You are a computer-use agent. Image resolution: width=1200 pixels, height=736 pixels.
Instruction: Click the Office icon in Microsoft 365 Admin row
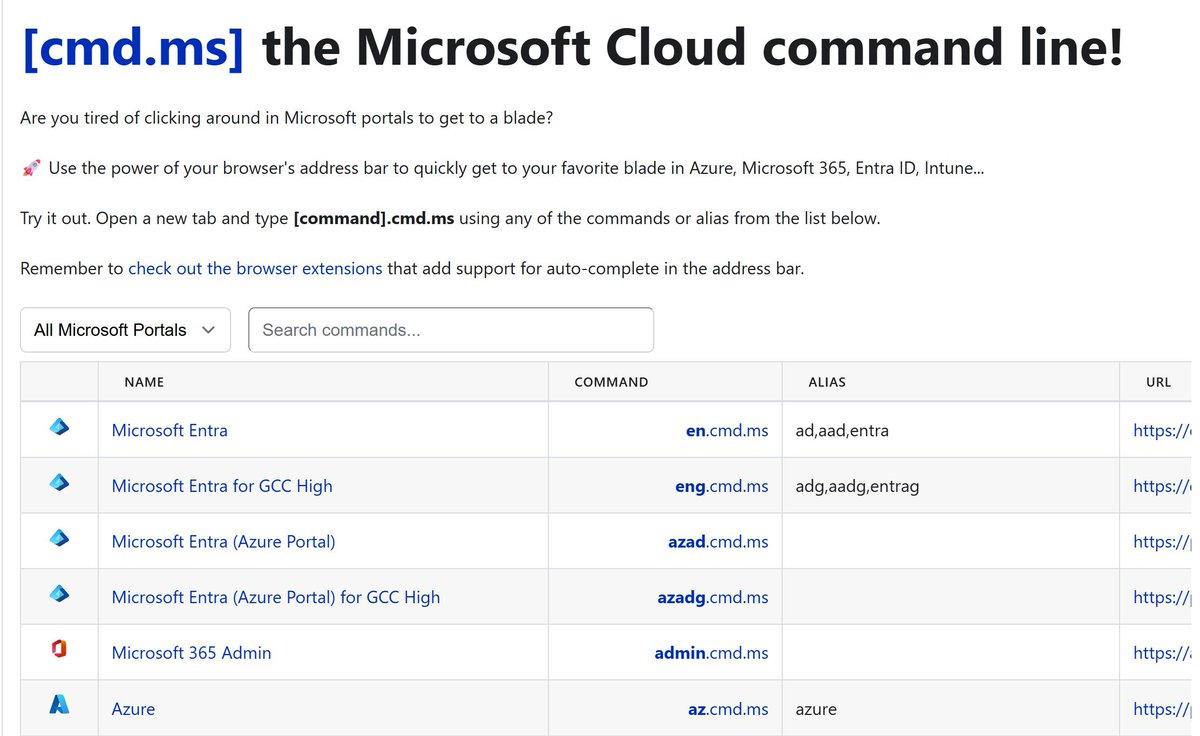point(59,650)
